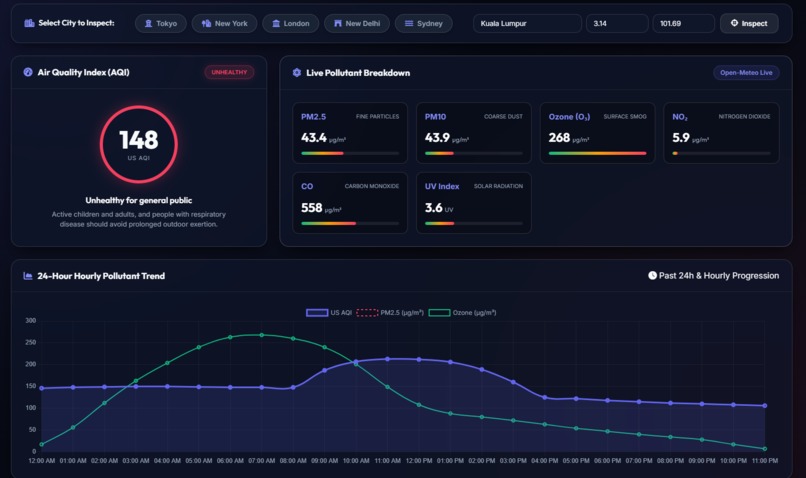Click the PM10 level progress bar
Viewport: 806px width, 478px height.
[x=474, y=153]
